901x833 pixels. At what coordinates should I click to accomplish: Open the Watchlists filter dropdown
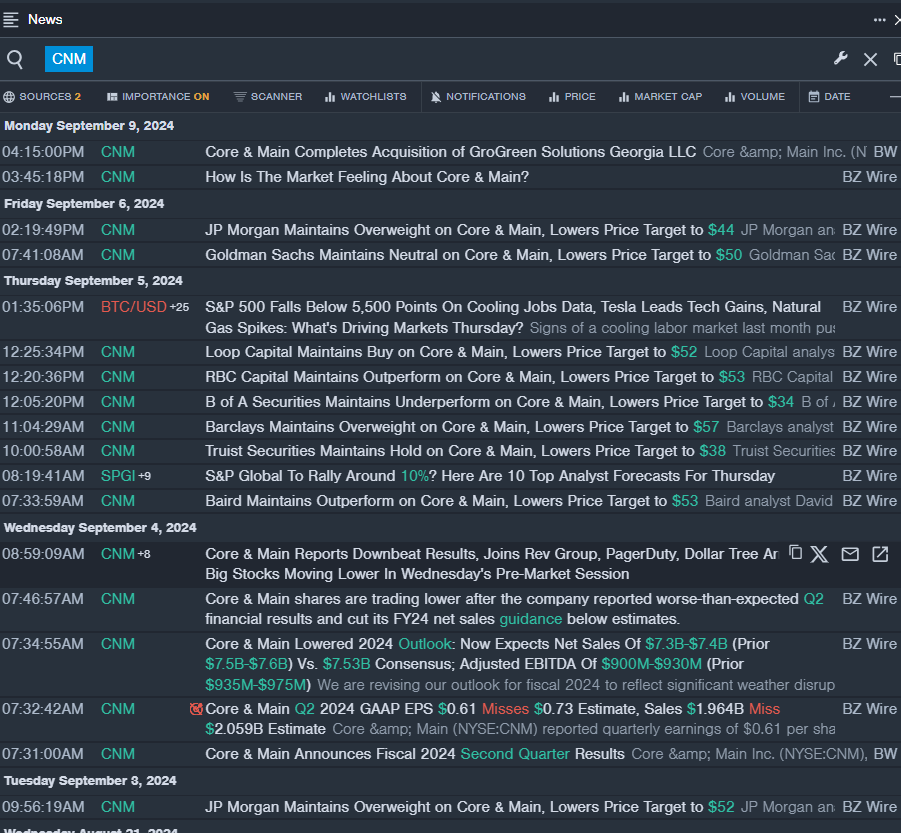(365, 97)
